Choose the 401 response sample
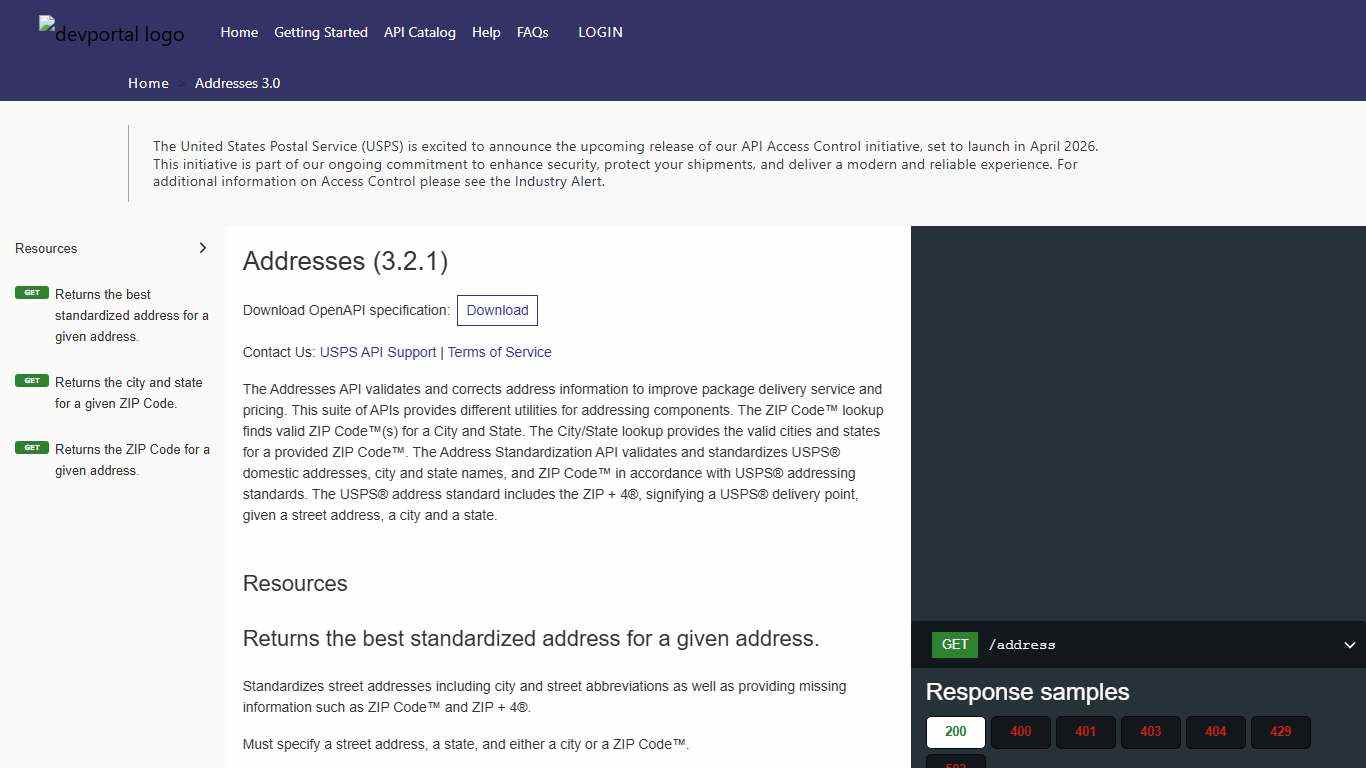Screen dimensions: 1366x768 [1085, 731]
